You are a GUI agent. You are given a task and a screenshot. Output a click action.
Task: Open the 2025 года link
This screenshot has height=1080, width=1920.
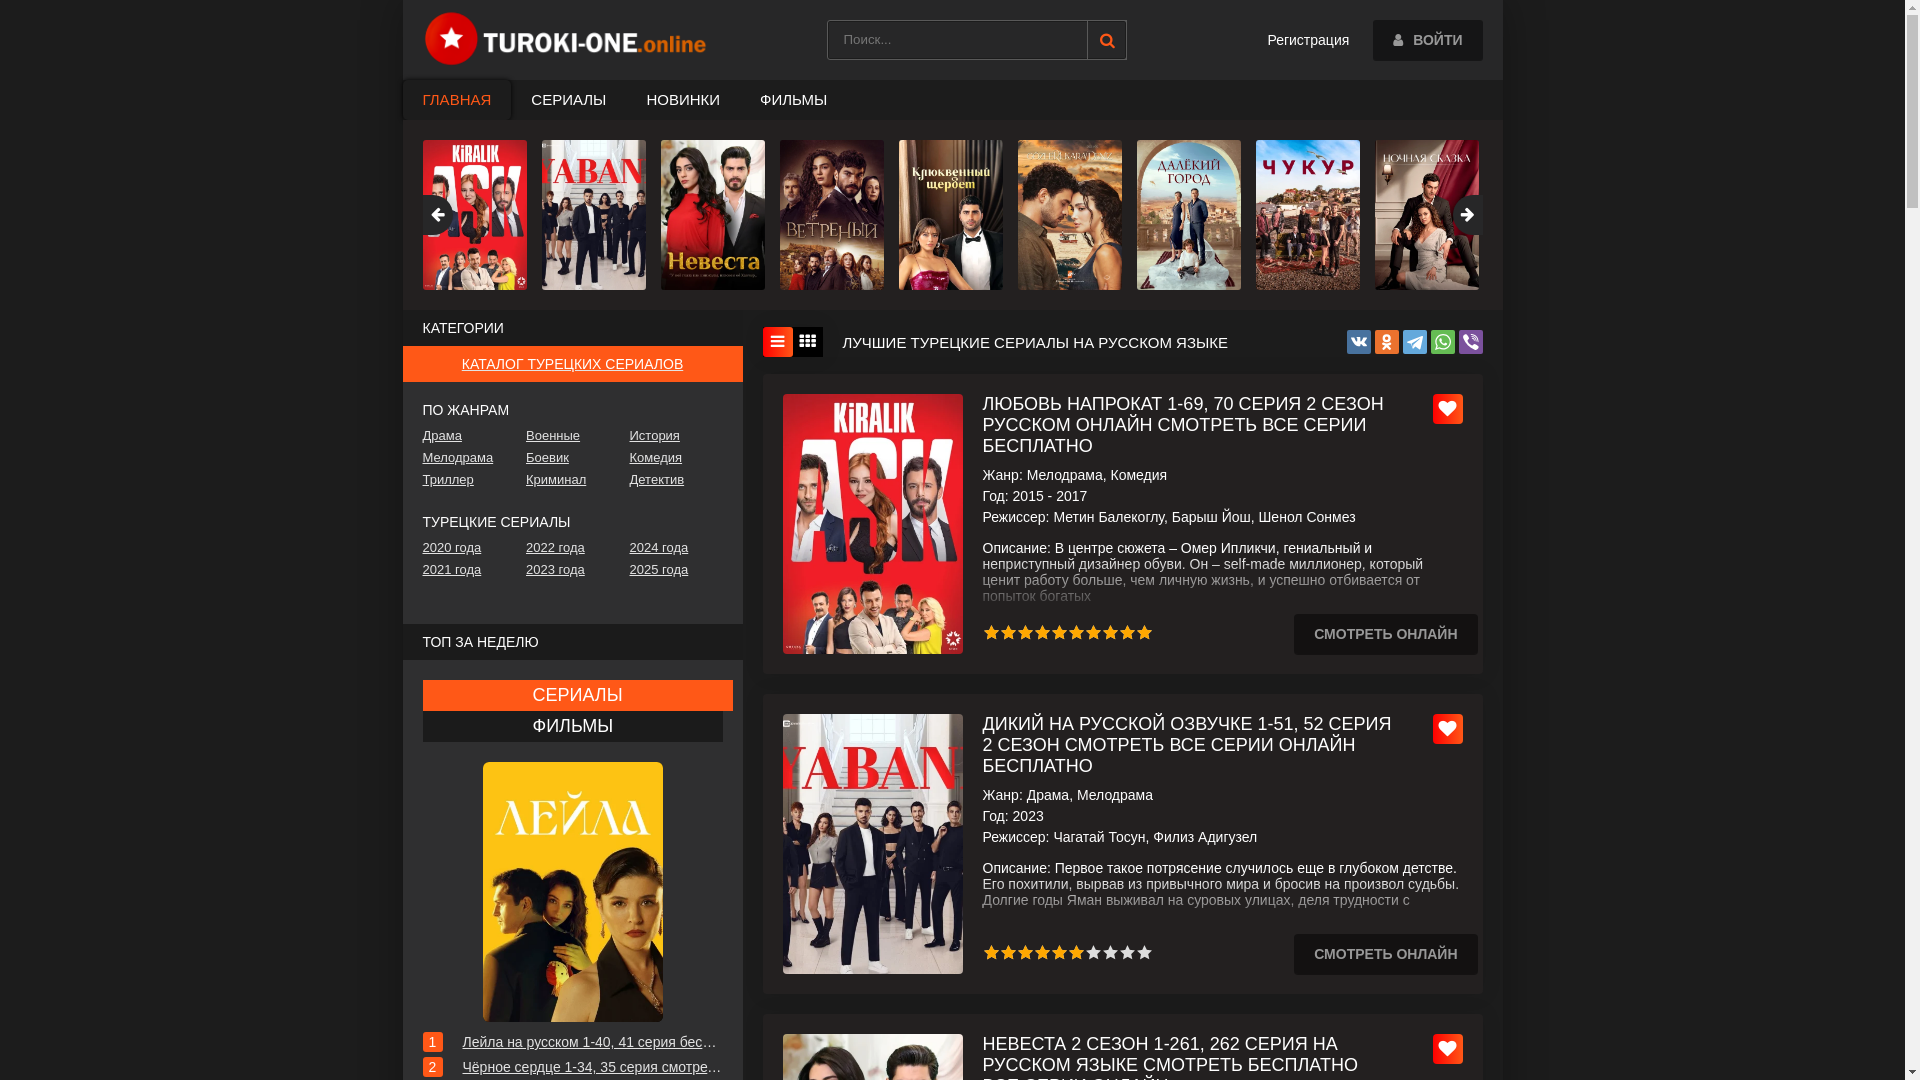(x=658, y=570)
